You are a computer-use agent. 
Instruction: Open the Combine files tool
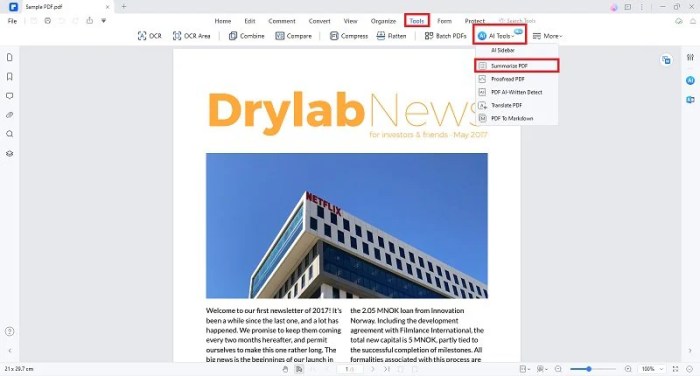[246, 36]
